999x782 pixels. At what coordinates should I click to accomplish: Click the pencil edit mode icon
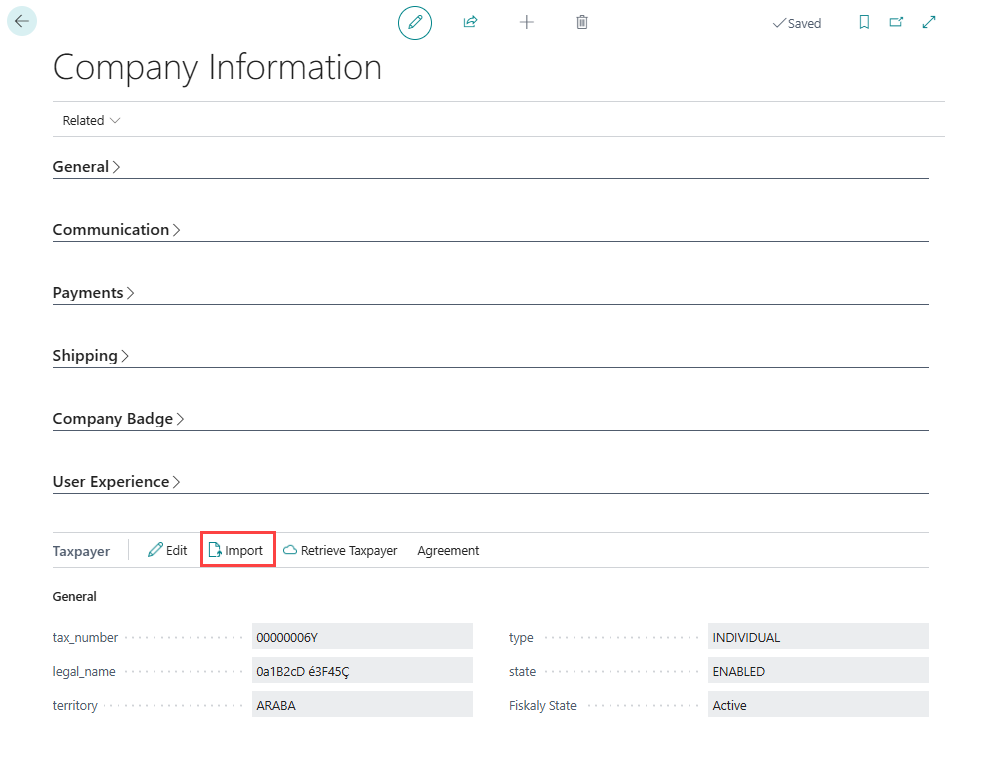coord(415,22)
